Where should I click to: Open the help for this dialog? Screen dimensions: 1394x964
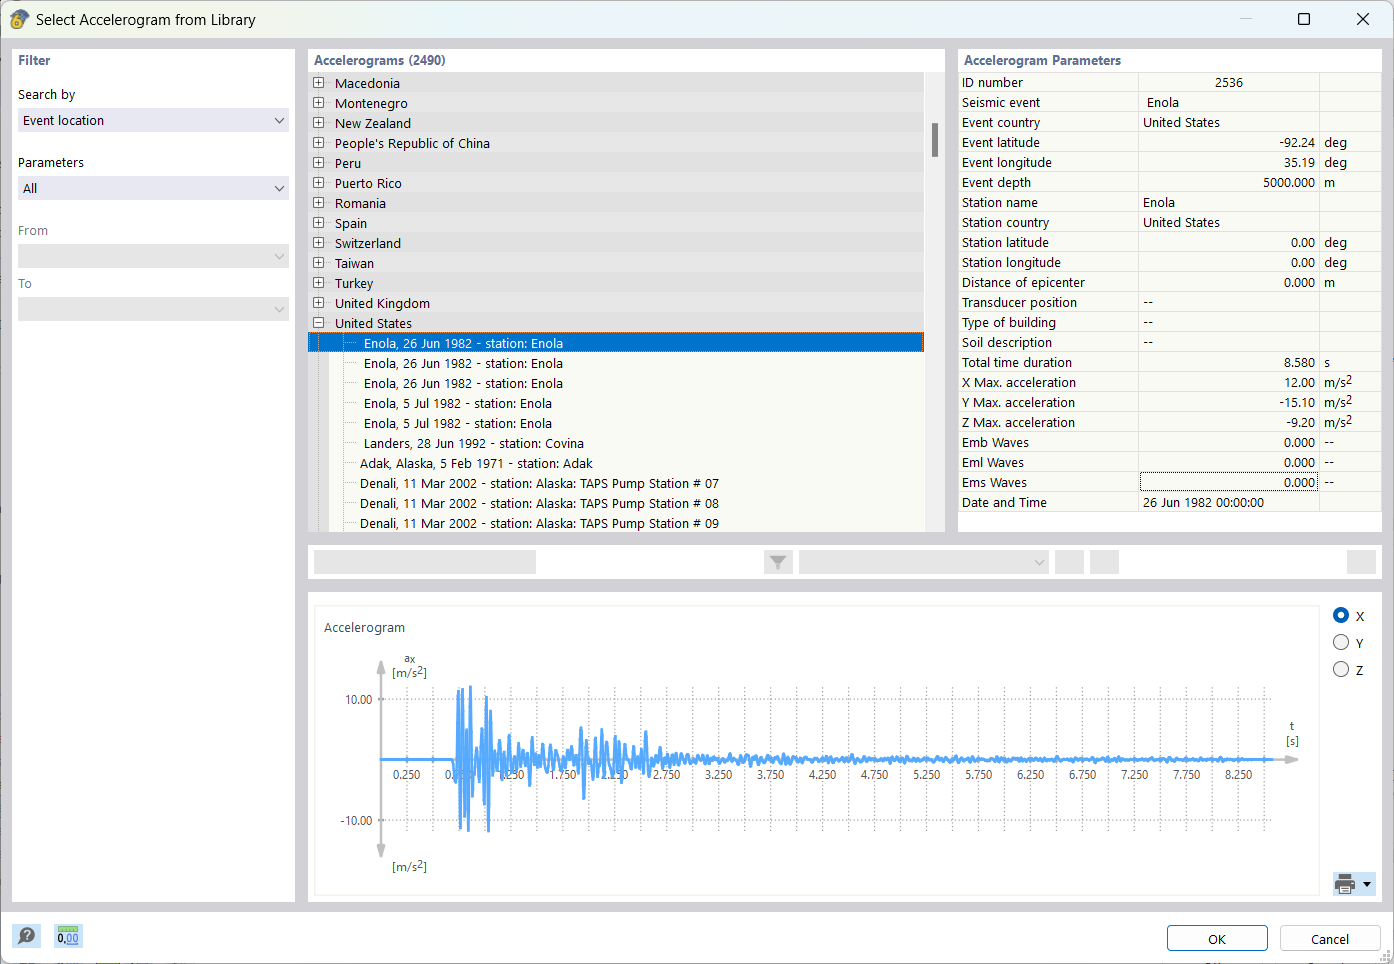coord(26,936)
